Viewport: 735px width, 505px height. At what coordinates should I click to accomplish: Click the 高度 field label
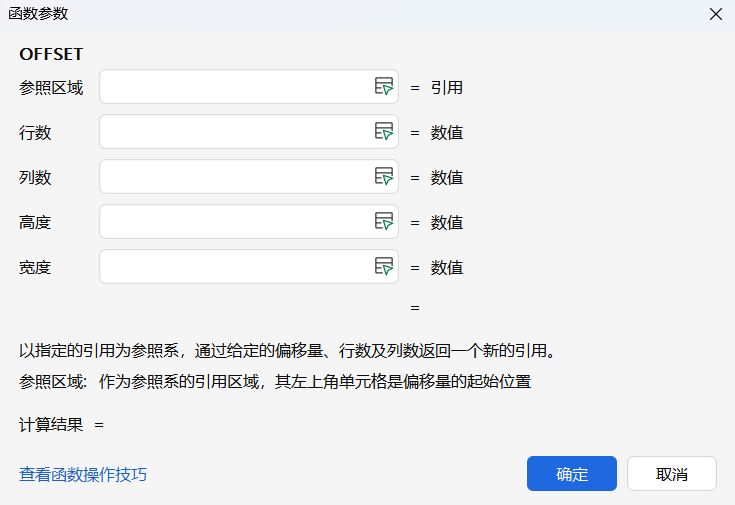point(35,222)
